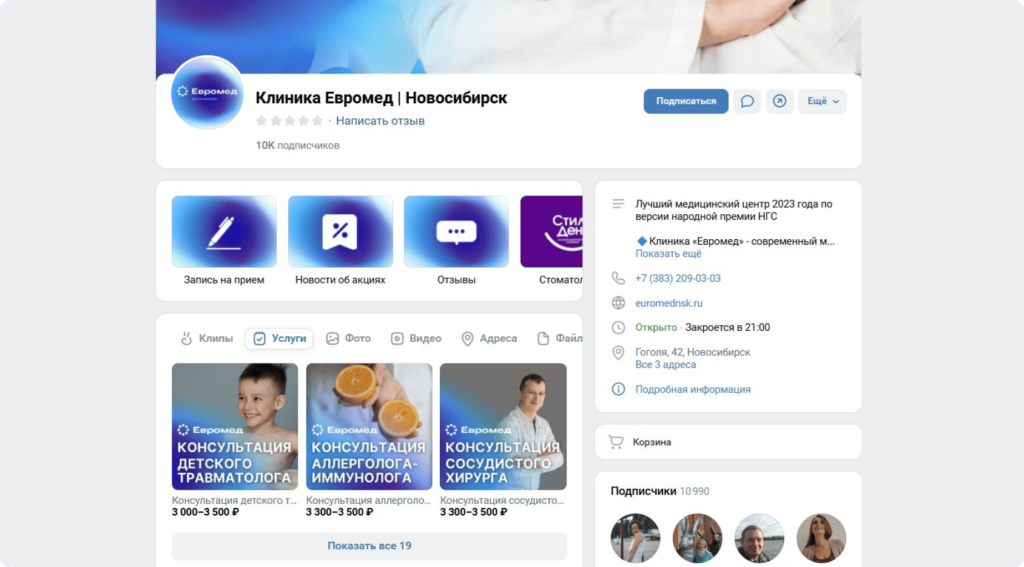Open the Все 3 адреса link
This screenshot has width=1024, height=567.
665,364
